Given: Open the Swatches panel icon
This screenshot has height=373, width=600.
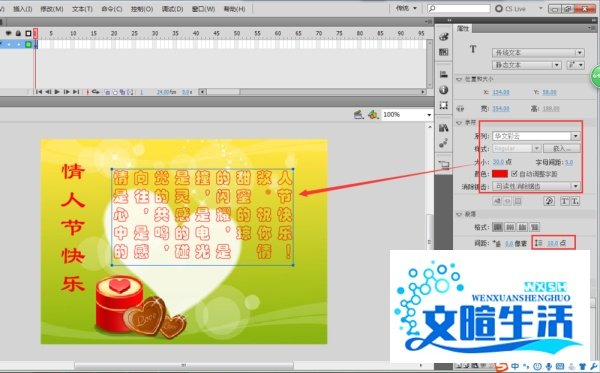Looking at the screenshot, I should 443,52.
